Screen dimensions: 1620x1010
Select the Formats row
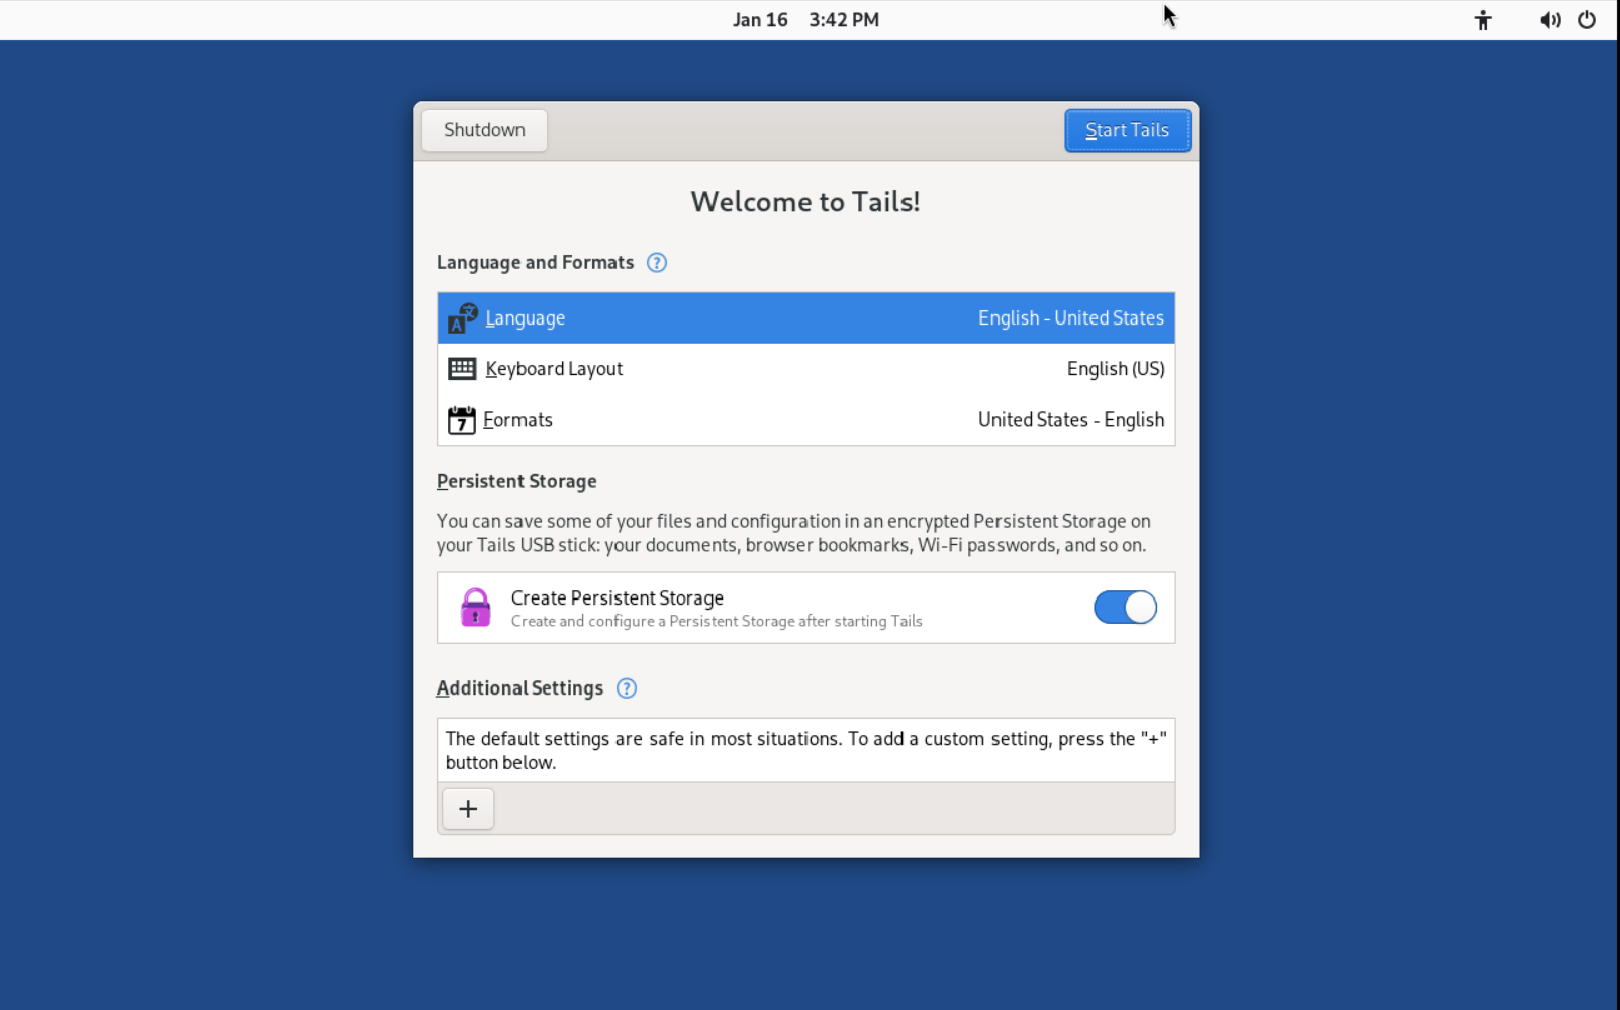[x=806, y=420]
